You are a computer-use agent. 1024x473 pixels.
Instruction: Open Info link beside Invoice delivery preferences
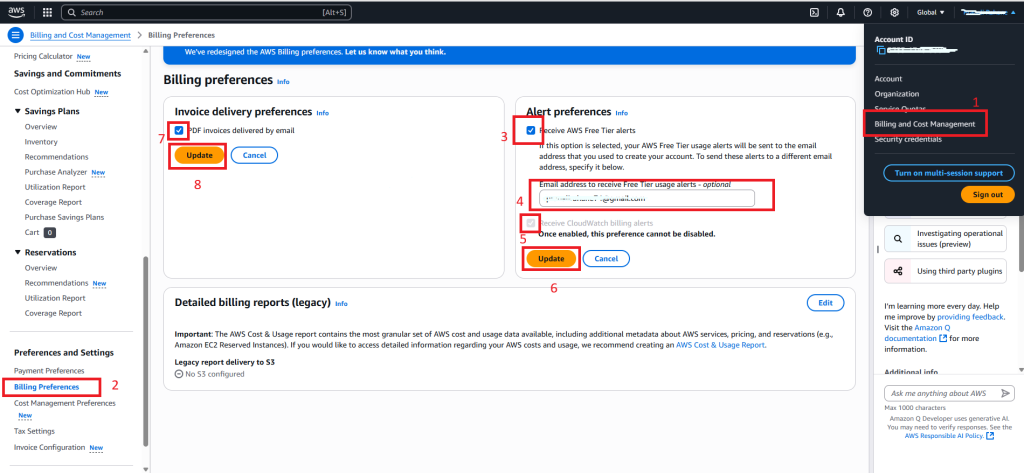323,113
